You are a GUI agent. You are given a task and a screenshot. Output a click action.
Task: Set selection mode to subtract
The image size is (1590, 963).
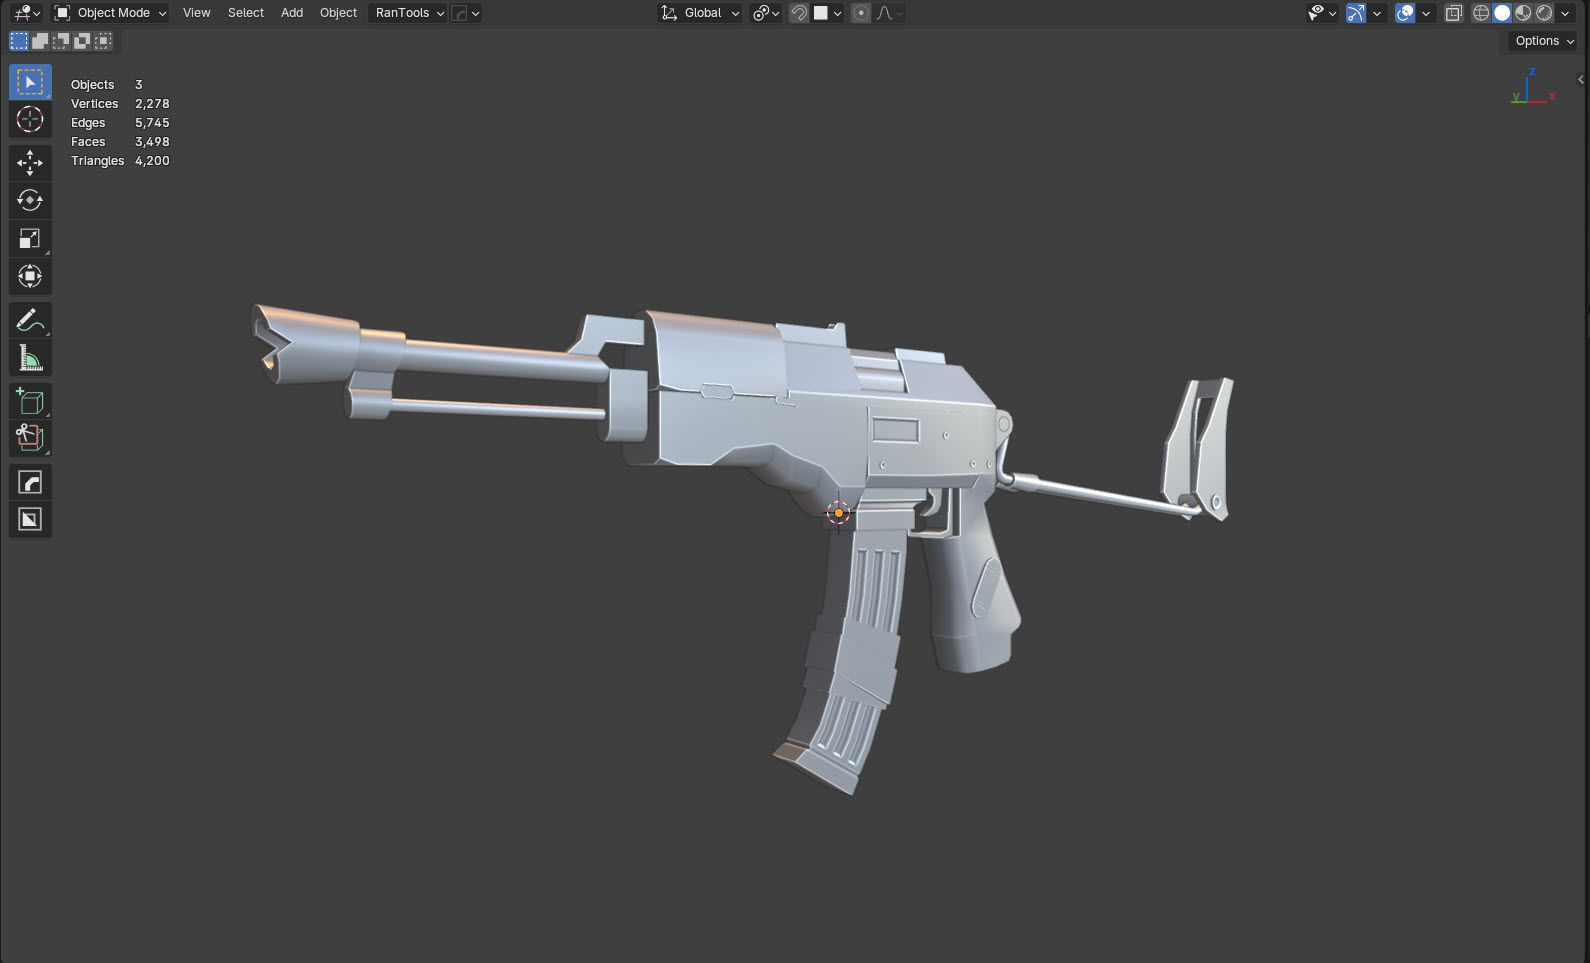click(x=61, y=41)
